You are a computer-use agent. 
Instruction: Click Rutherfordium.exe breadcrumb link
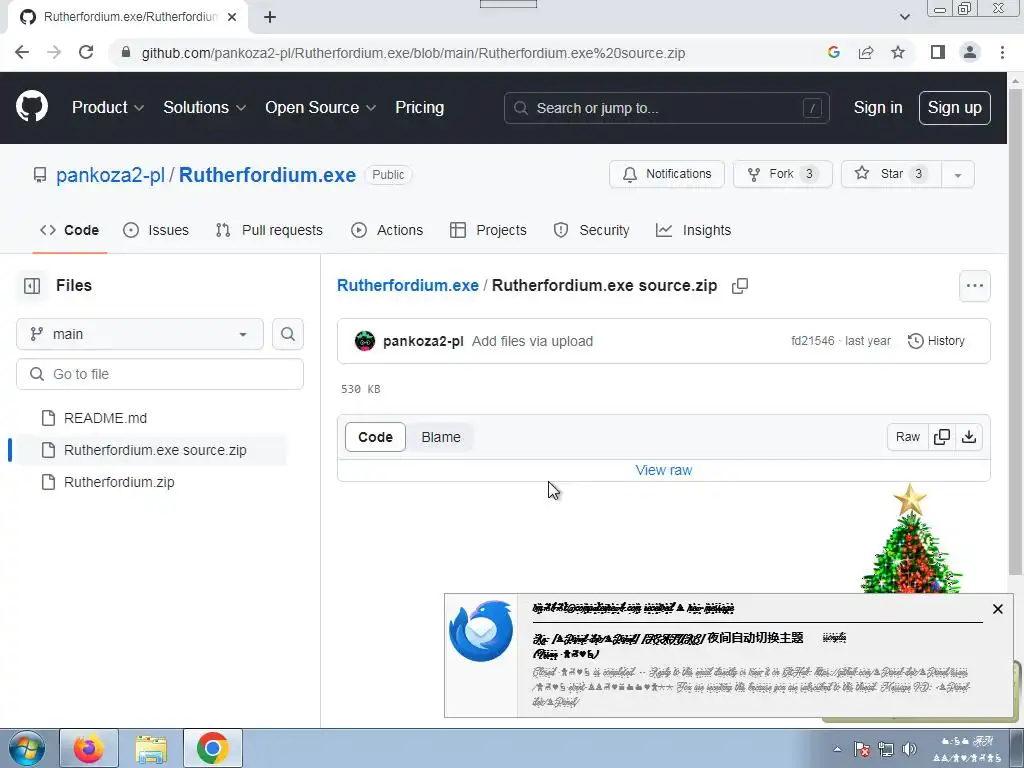click(x=408, y=285)
